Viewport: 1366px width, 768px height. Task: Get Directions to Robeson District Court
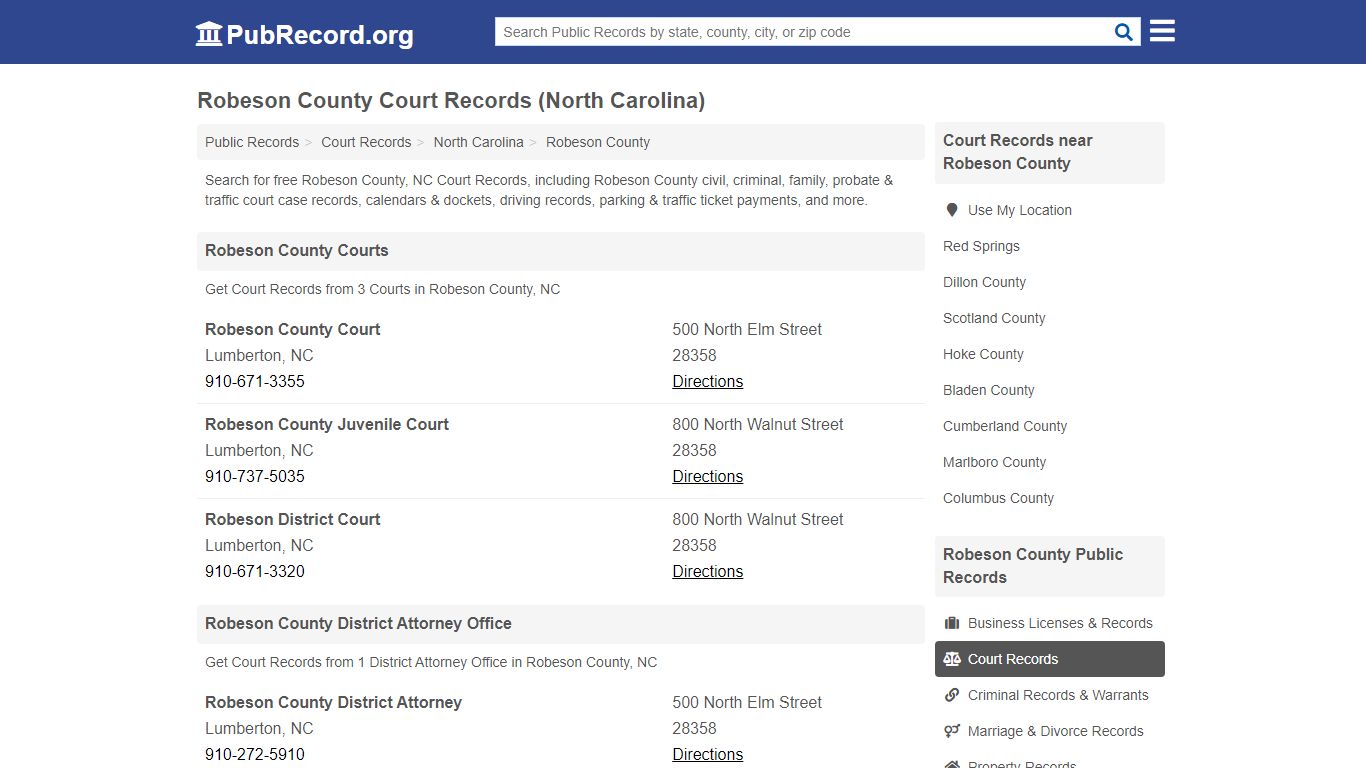tap(708, 571)
